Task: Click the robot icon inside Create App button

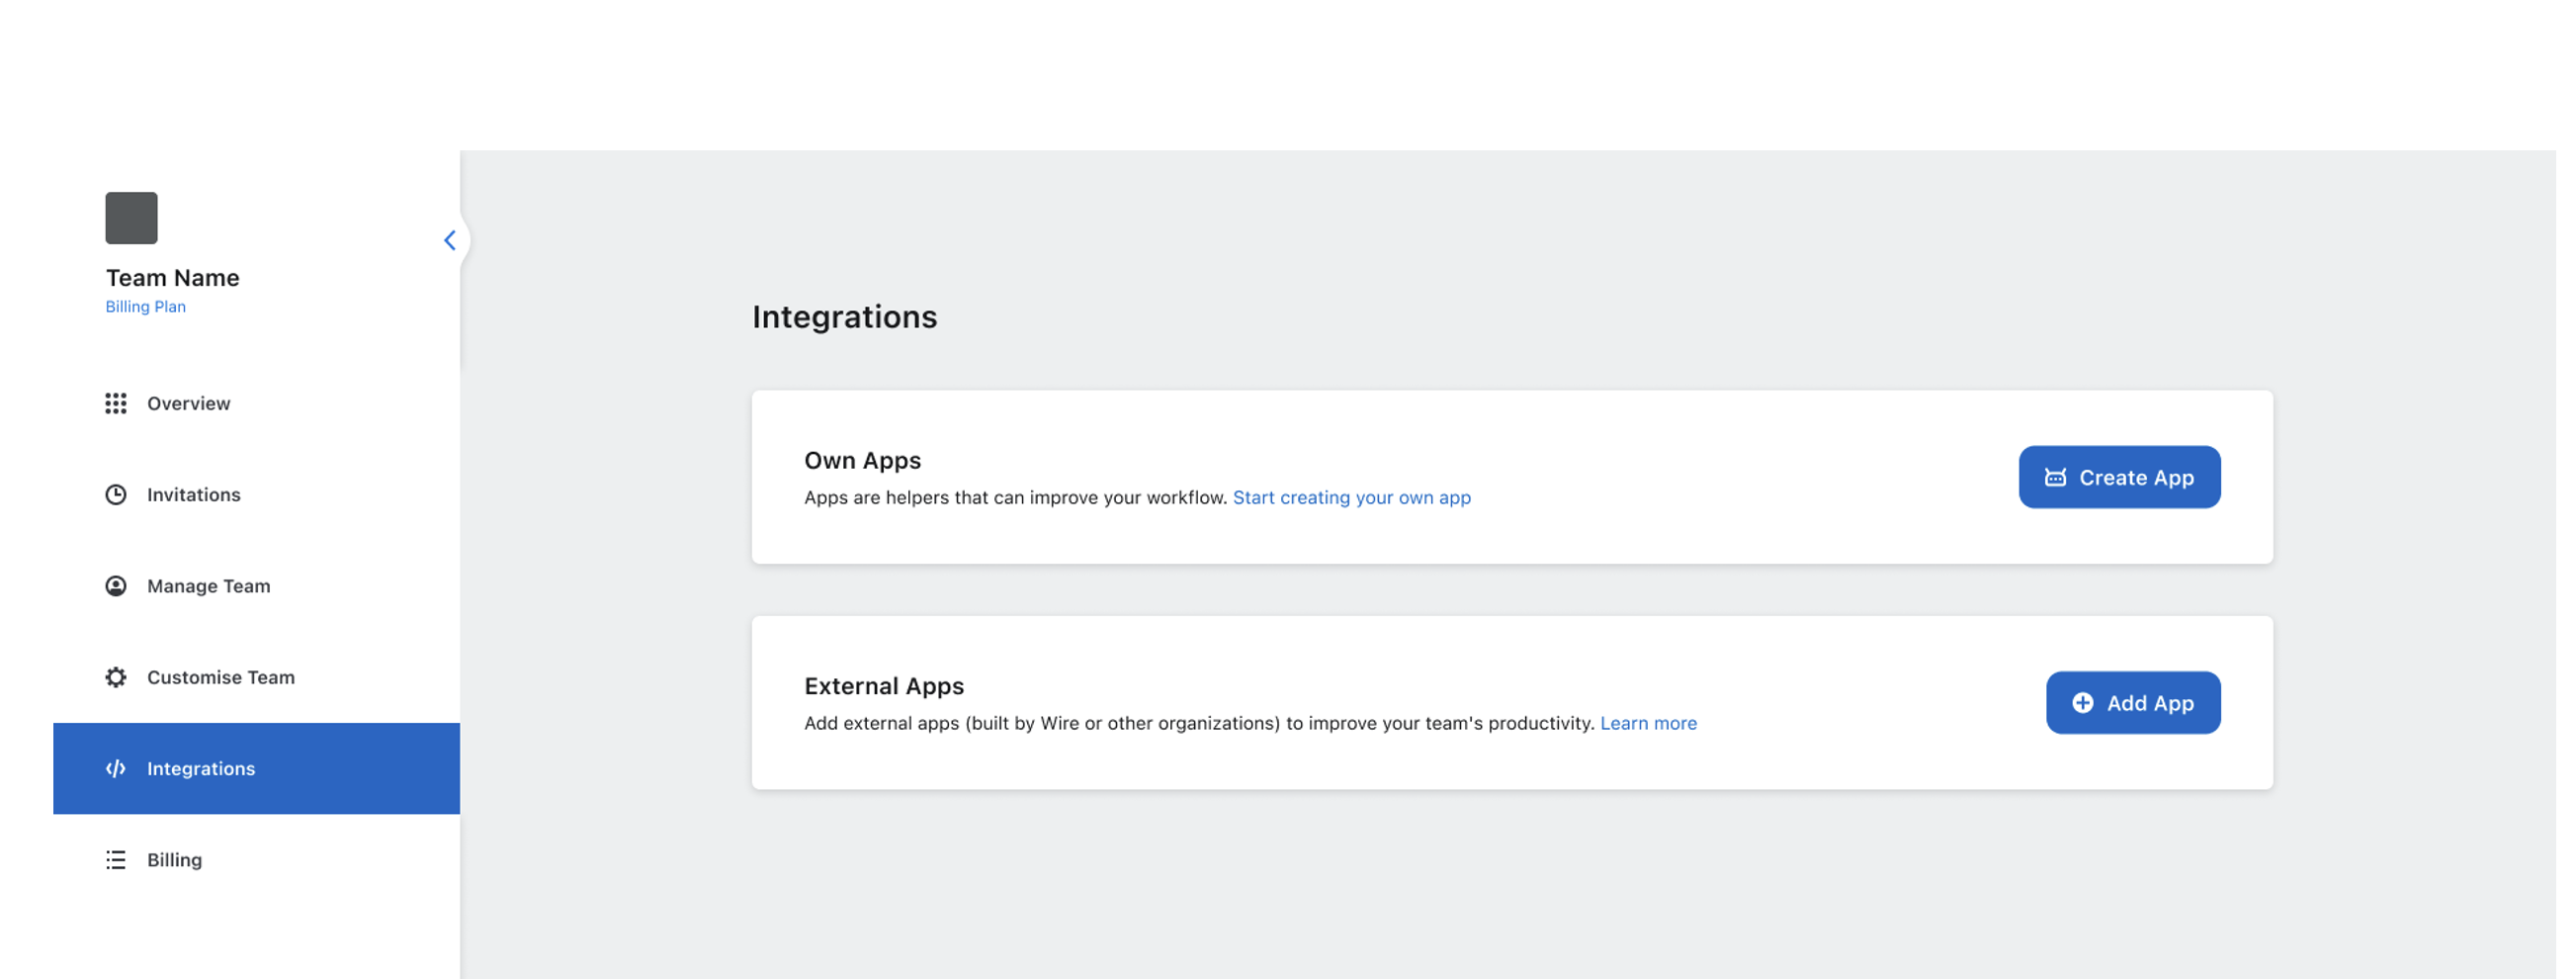Action: click(x=2055, y=477)
